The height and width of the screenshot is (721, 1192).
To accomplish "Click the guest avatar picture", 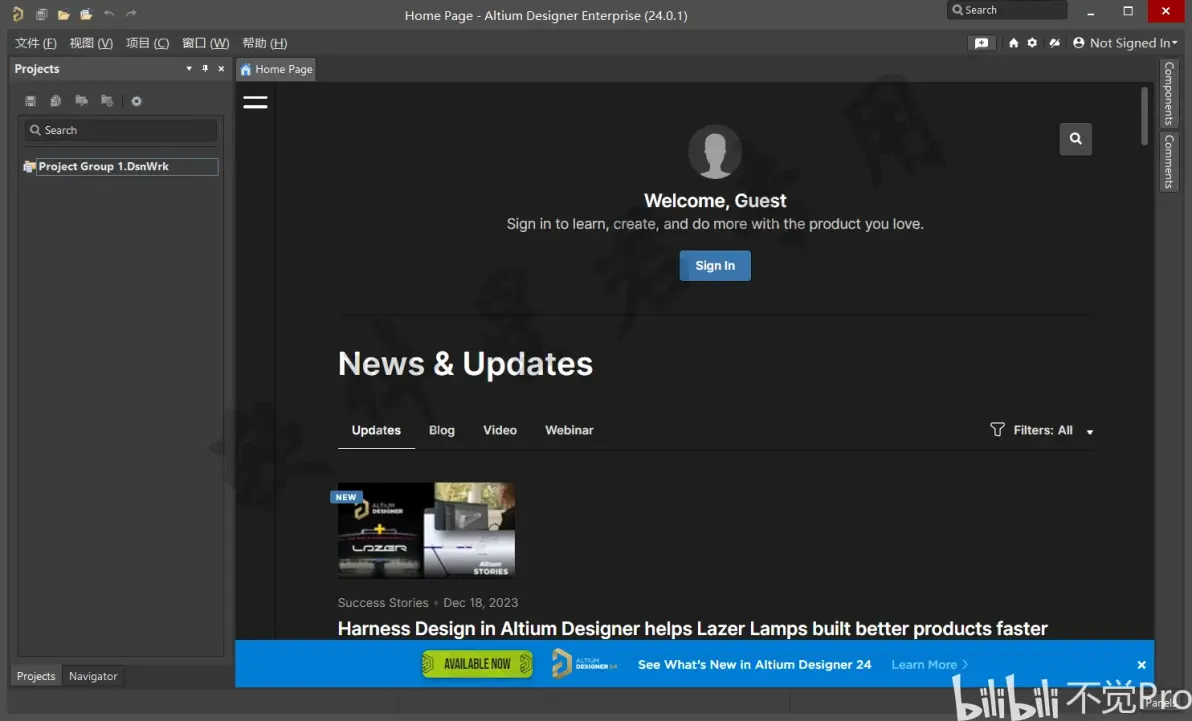I will click(715, 152).
